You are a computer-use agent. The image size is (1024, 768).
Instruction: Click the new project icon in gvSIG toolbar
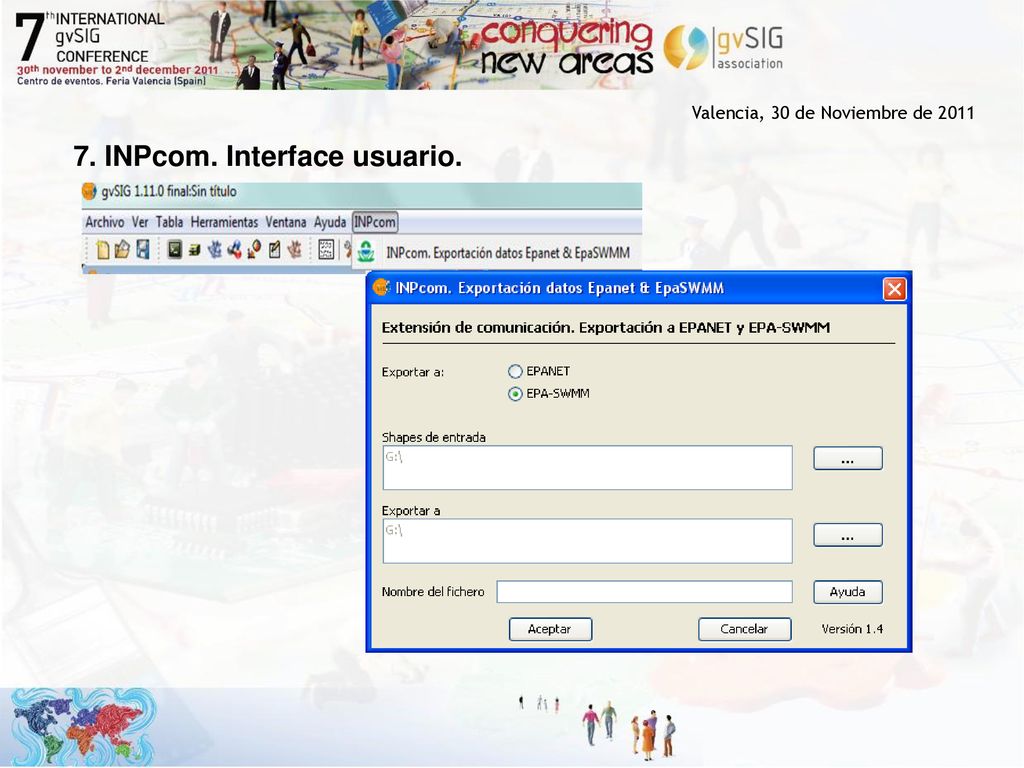point(103,249)
